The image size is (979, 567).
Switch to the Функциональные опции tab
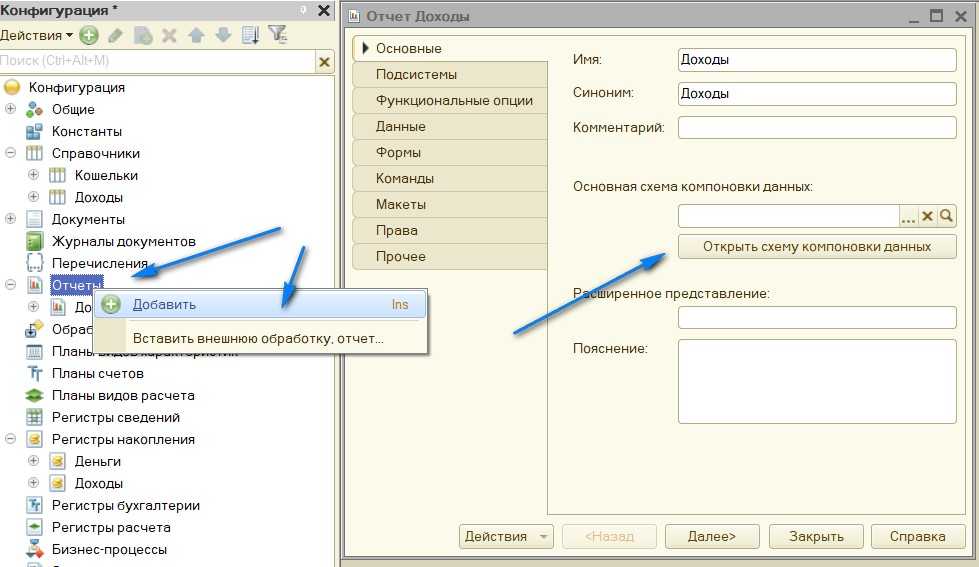(x=450, y=101)
